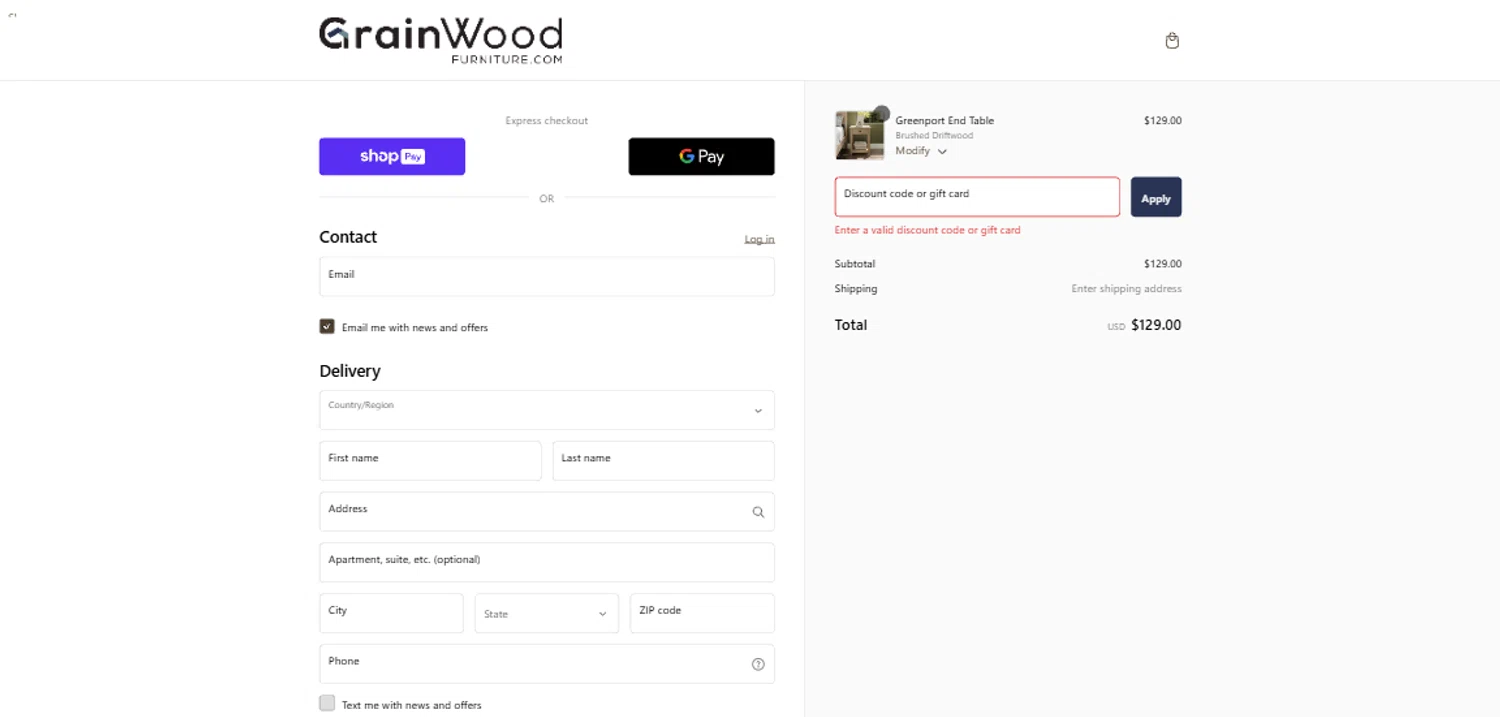
Task: Focus the Discount code or gift card field
Action: [977, 197]
